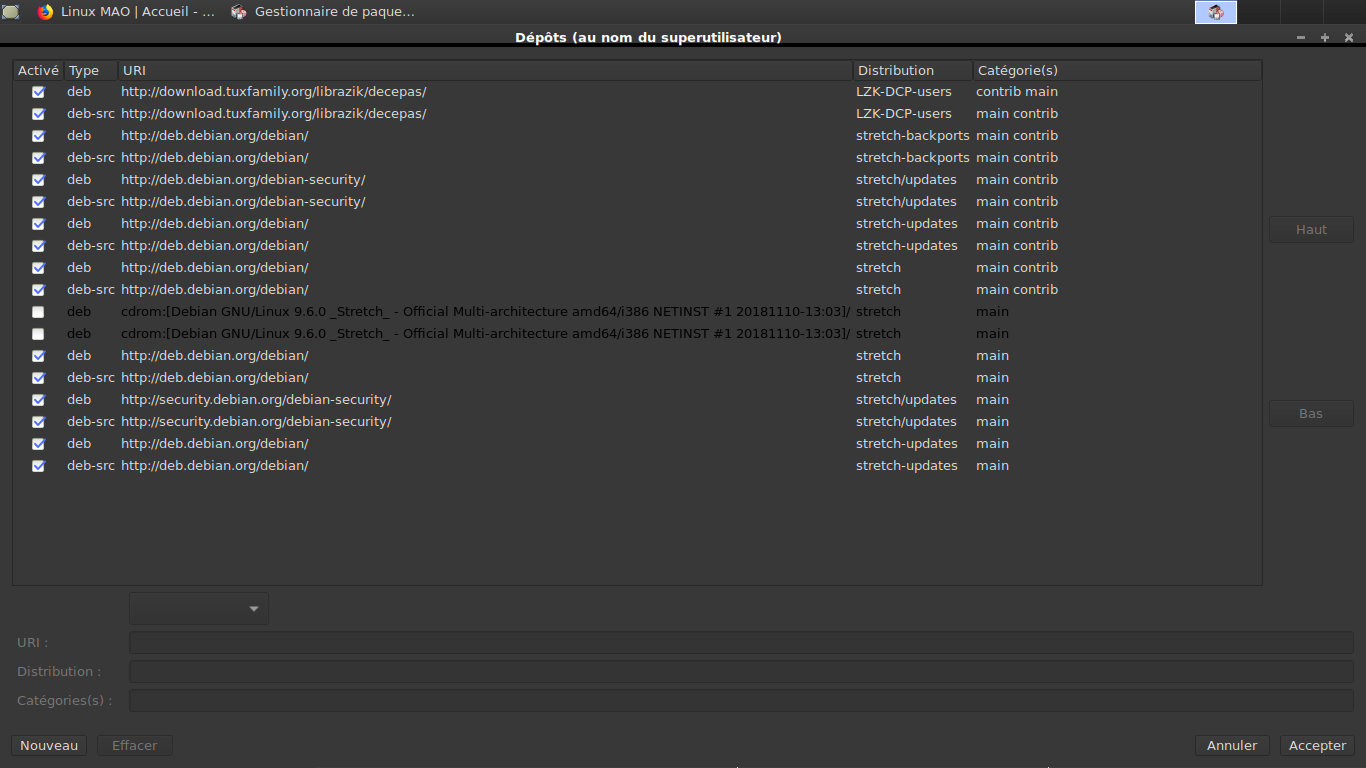Minimize the Dépôts window
Screen dimensions: 1366x768
(x=1301, y=37)
